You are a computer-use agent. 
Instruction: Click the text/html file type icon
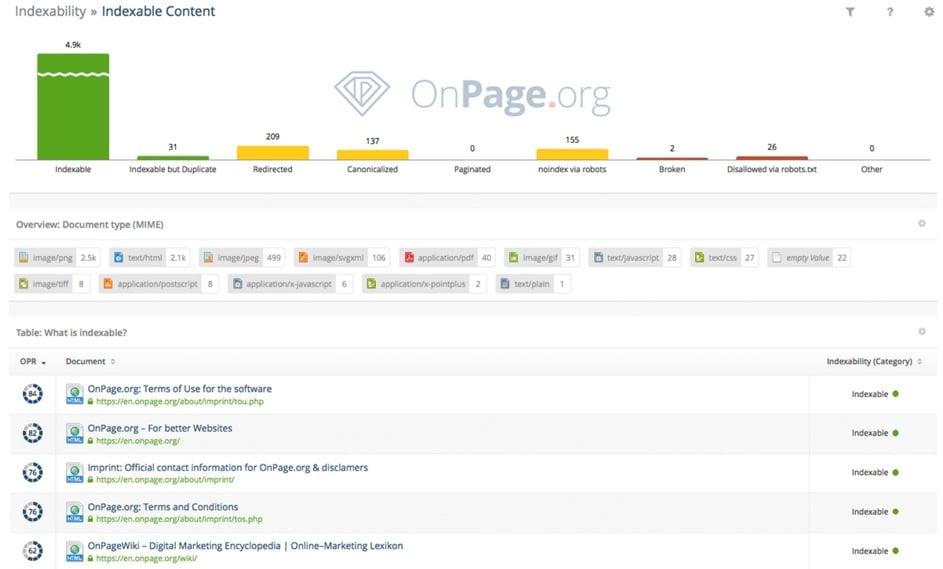coord(118,257)
